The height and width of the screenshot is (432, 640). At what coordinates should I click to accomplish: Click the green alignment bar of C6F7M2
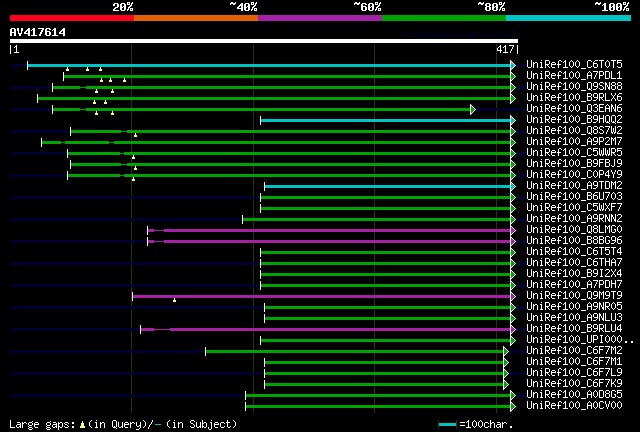pos(355,352)
